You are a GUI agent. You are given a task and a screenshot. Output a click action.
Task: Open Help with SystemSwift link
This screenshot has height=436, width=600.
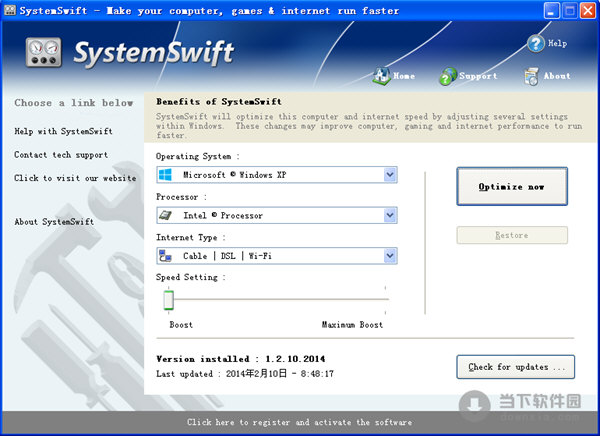click(x=64, y=131)
